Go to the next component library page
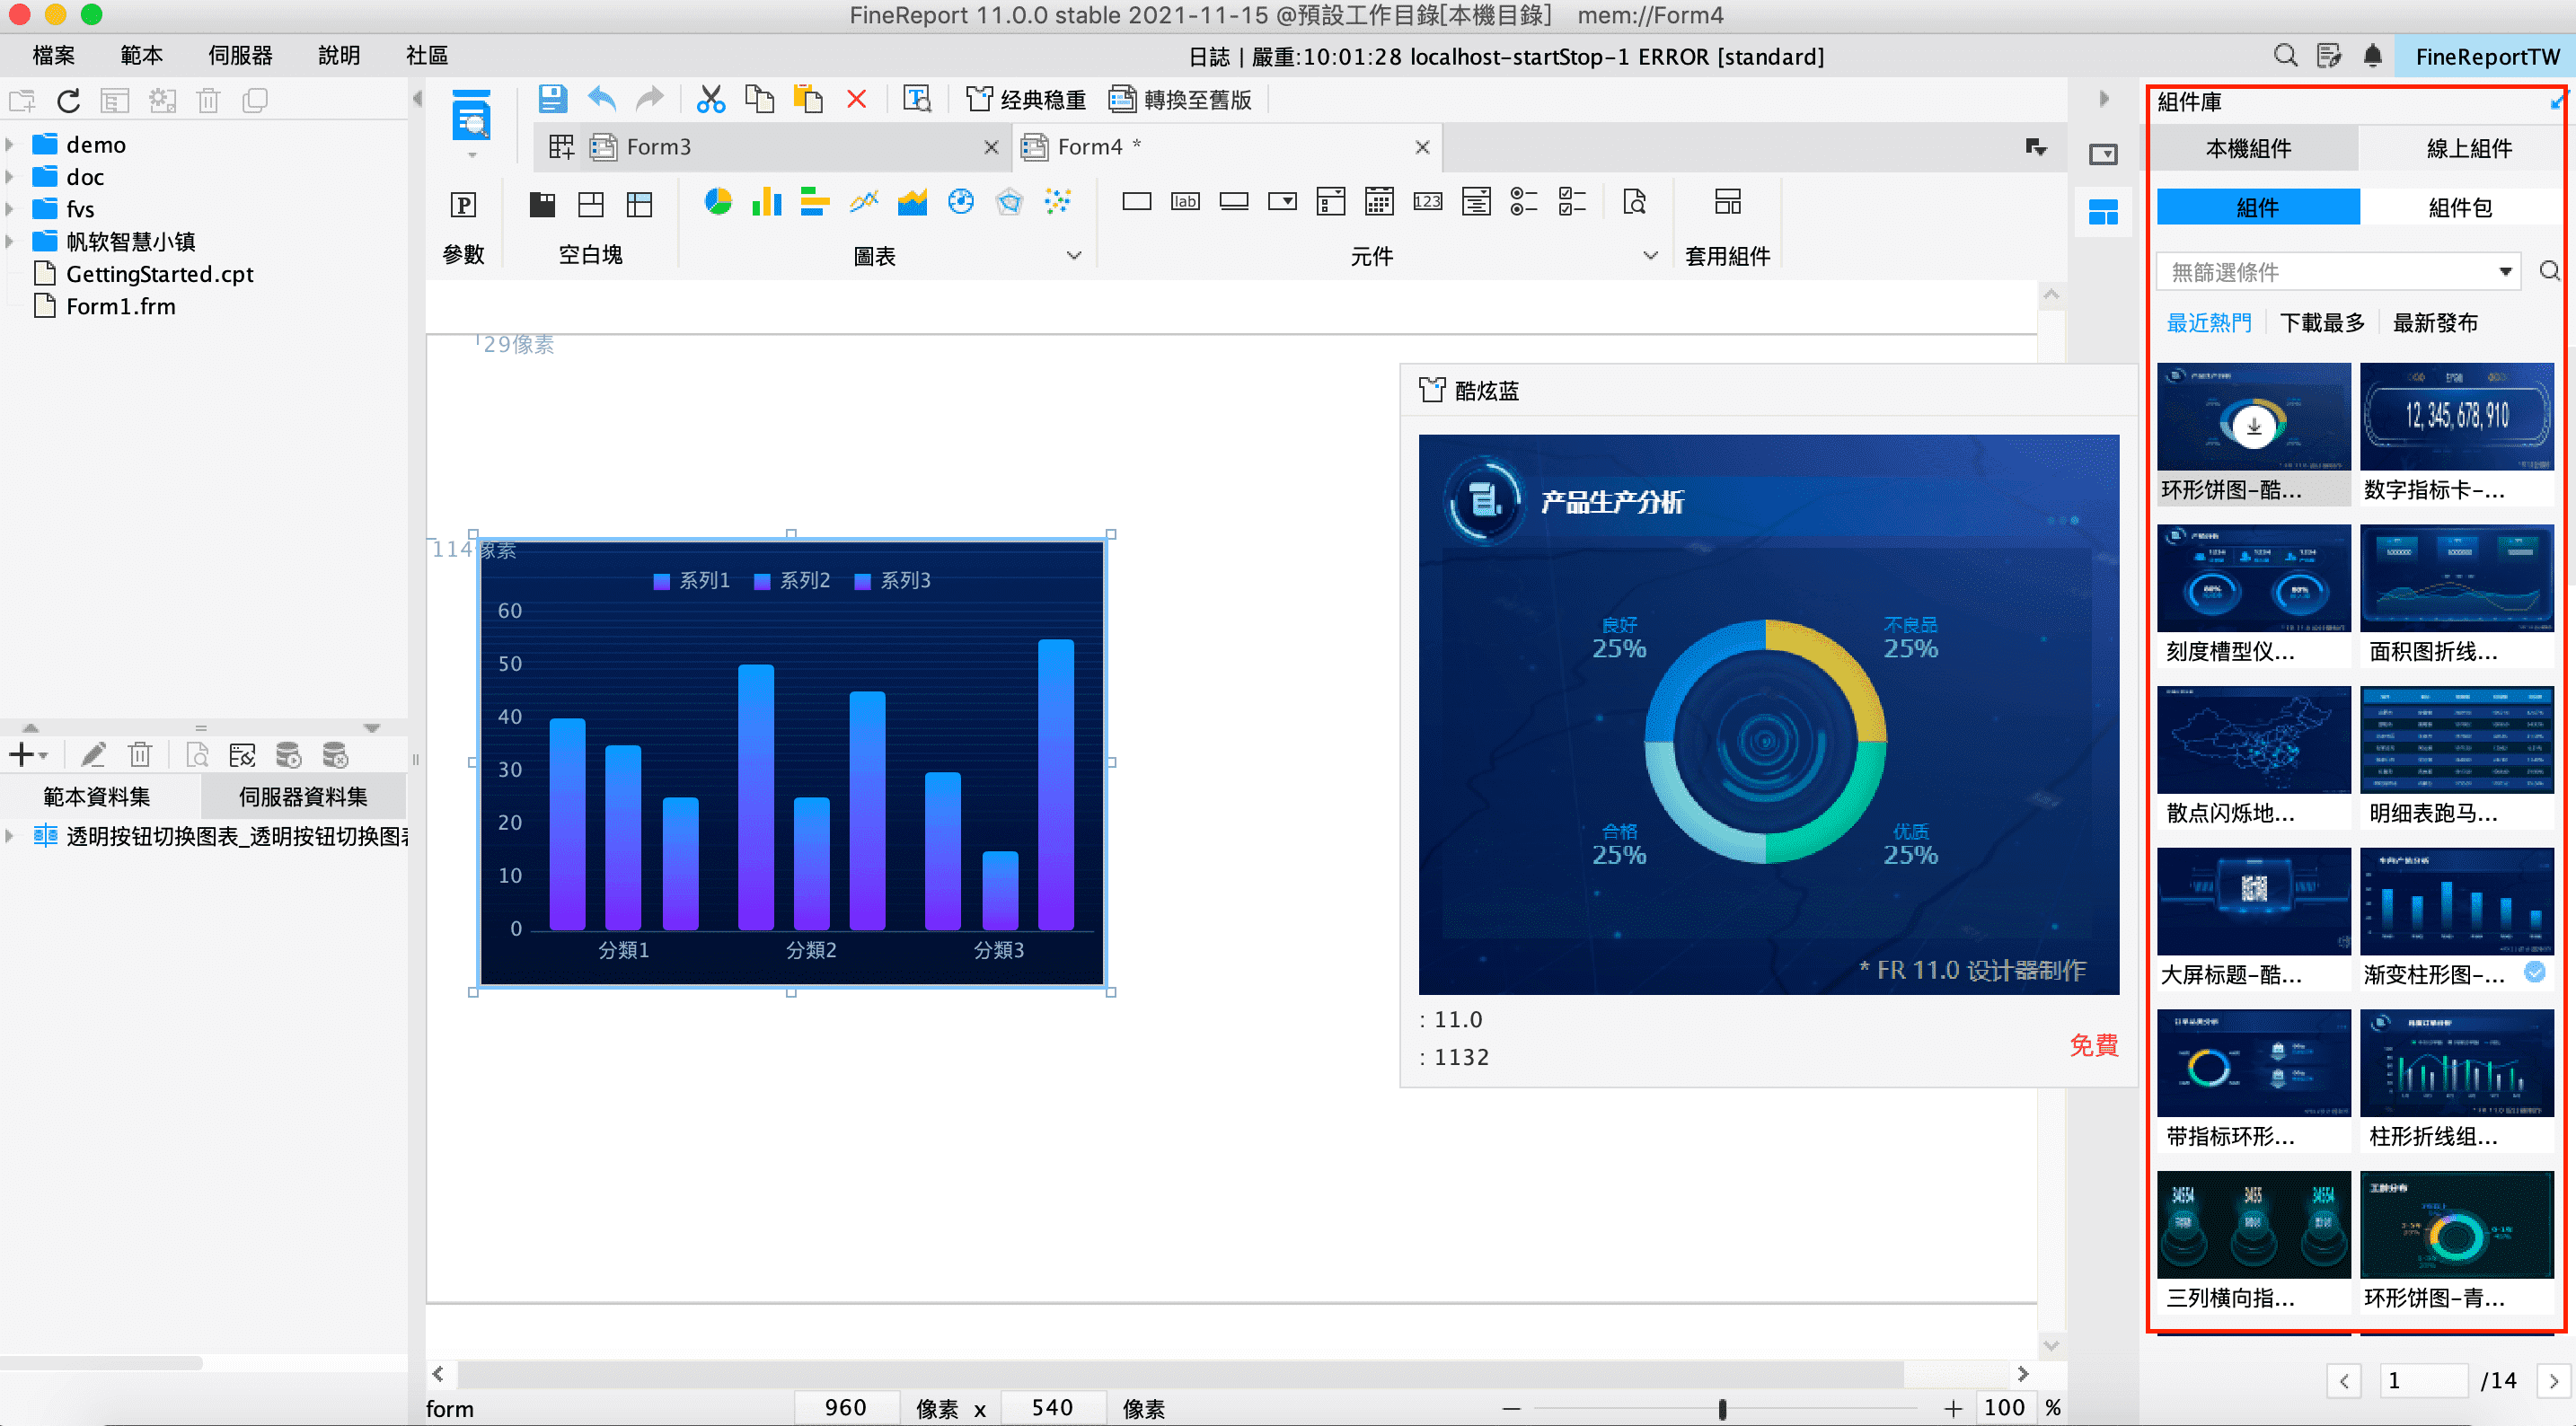Screen dimensions: 2576x1426 tap(2554, 1381)
